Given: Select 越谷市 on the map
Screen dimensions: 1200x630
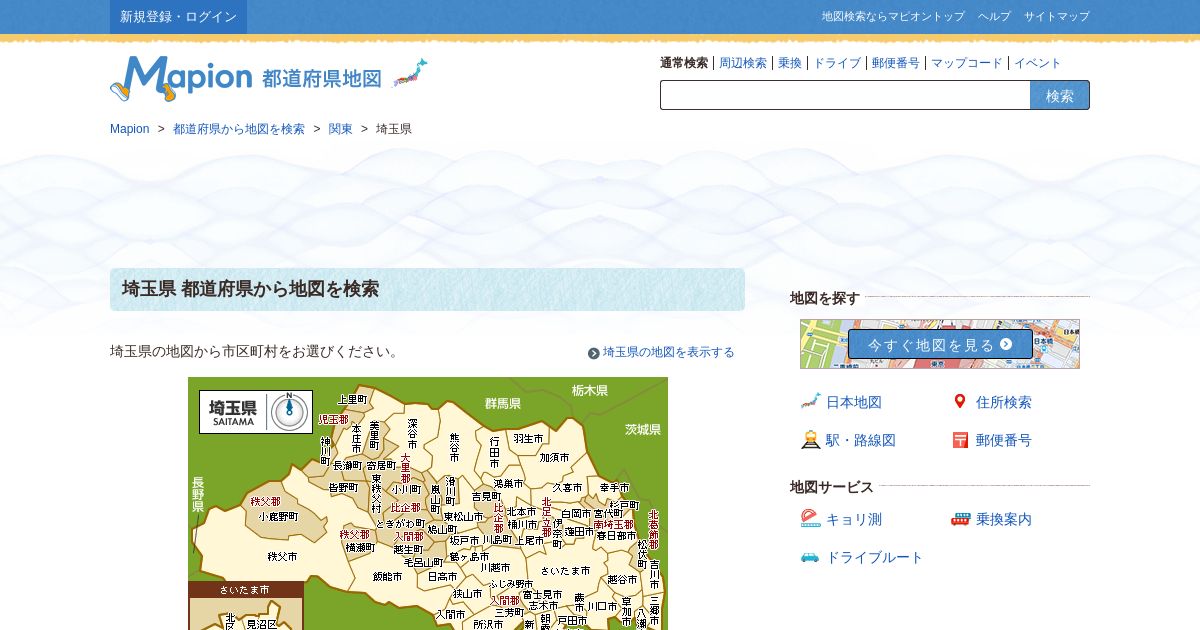Looking at the screenshot, I should click(x=622, y=579).
